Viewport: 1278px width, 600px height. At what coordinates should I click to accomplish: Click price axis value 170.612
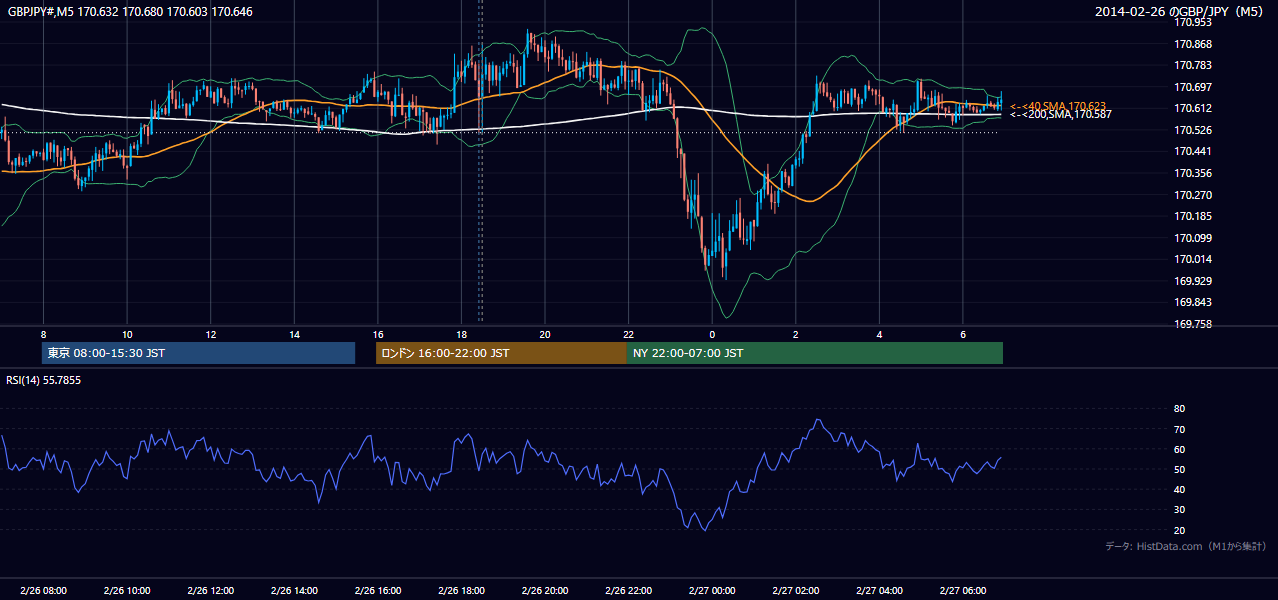(x=1193, y=108)
